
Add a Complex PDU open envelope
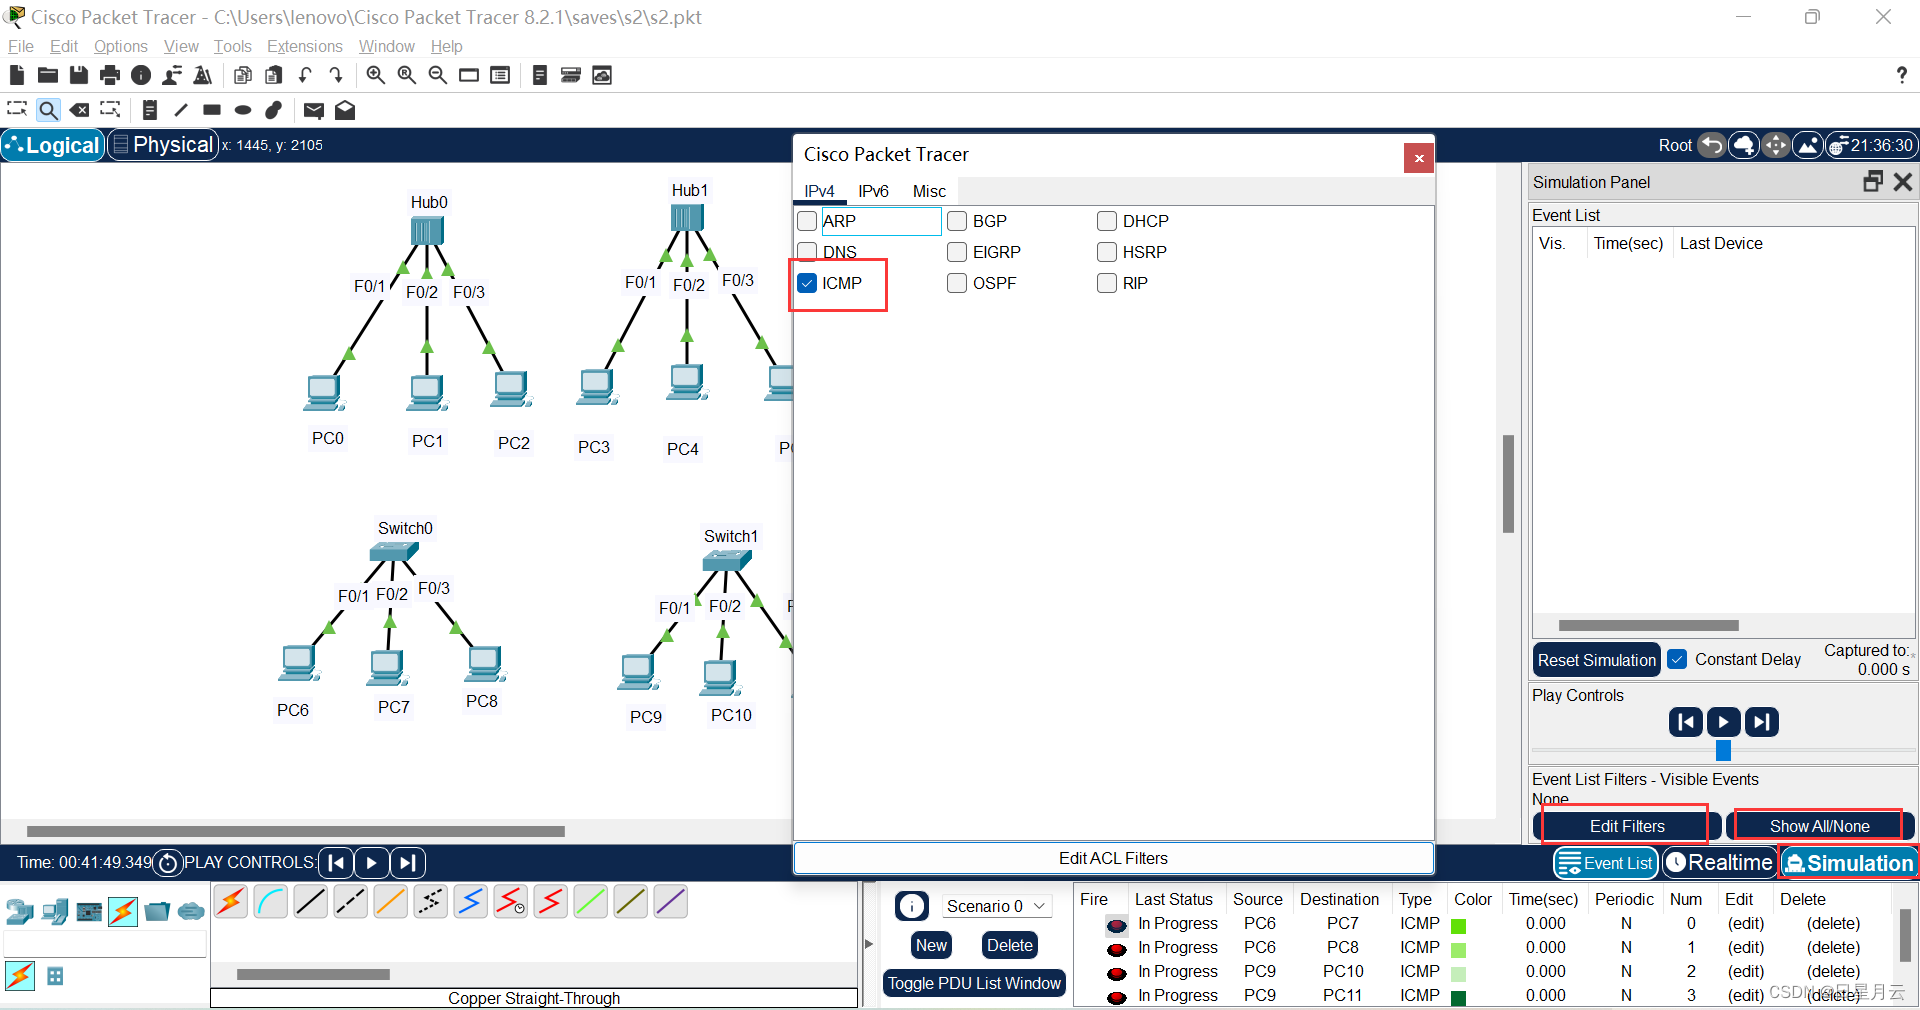click(345, 110)
